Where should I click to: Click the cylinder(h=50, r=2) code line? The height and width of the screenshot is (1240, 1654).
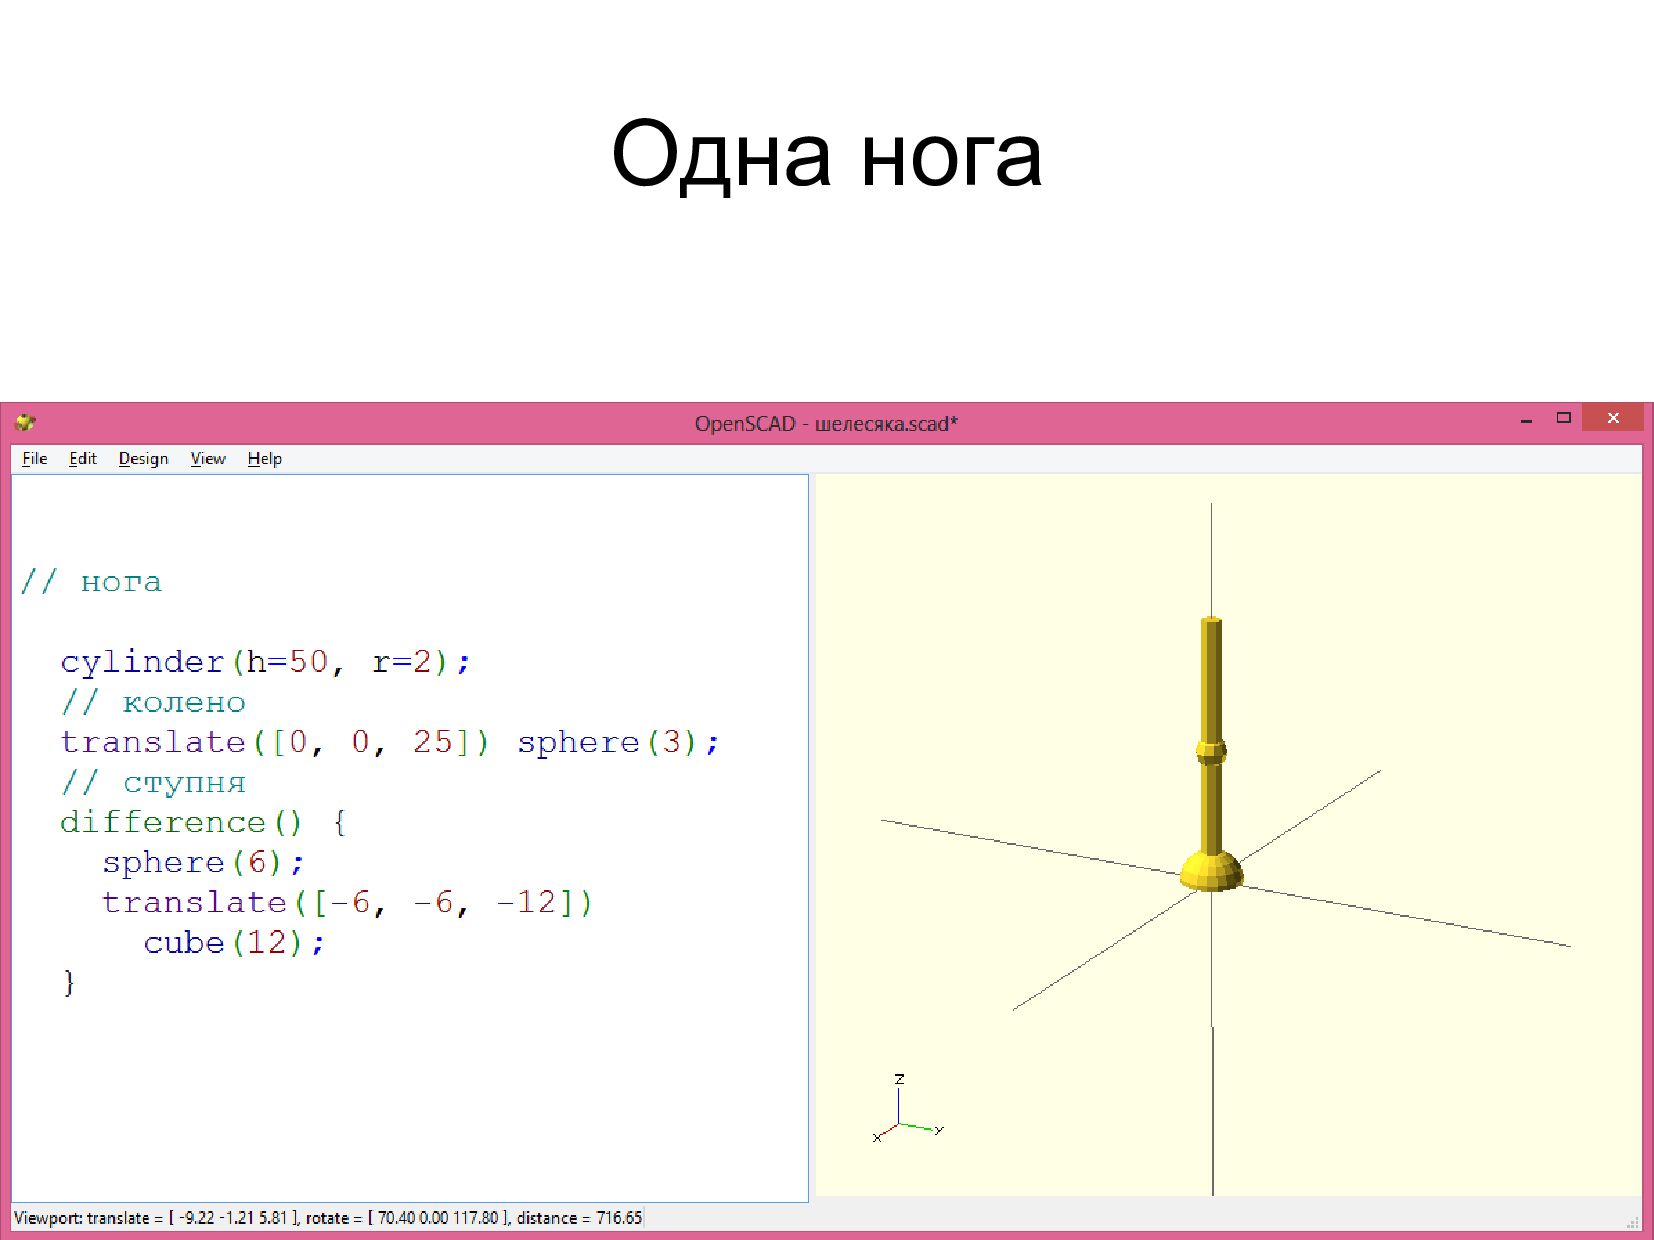click(x=265, y=662)
